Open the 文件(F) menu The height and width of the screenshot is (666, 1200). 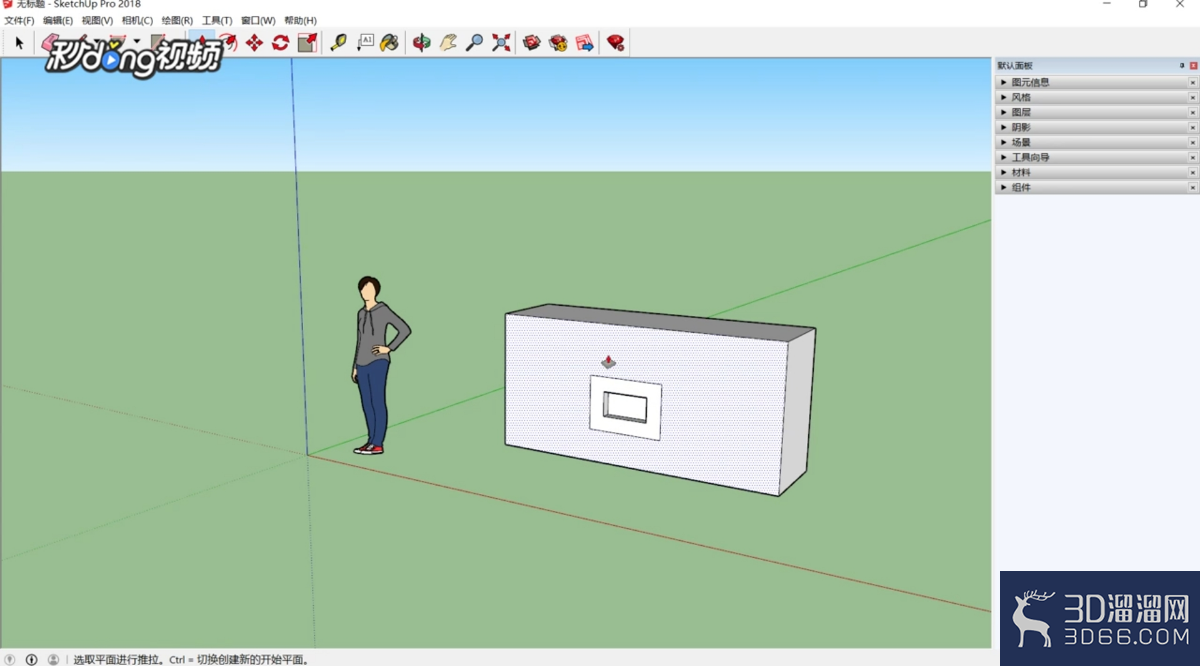point(19,20)
